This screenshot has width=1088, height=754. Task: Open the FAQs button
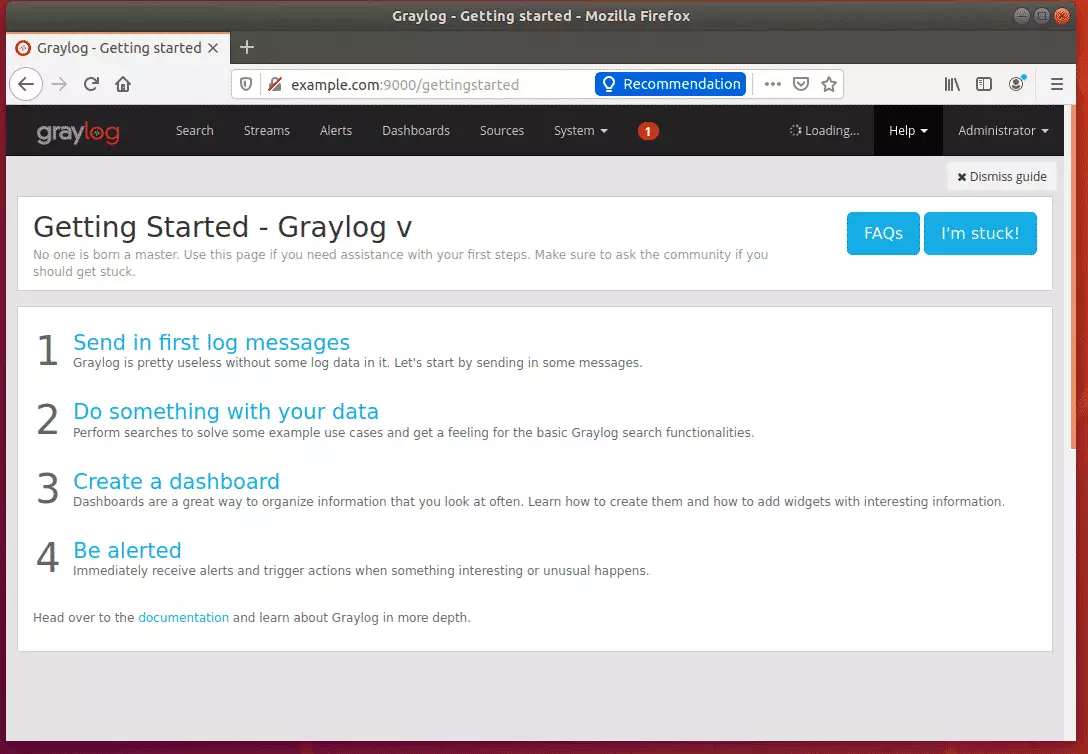click(883, 234)
